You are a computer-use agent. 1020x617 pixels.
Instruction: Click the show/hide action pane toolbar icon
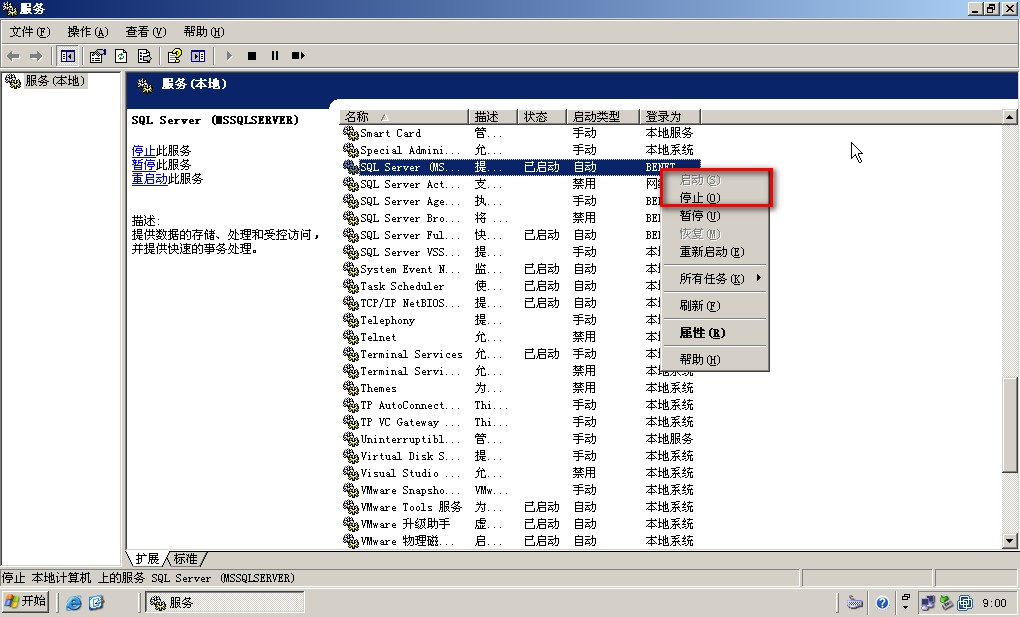pos(198,56)
